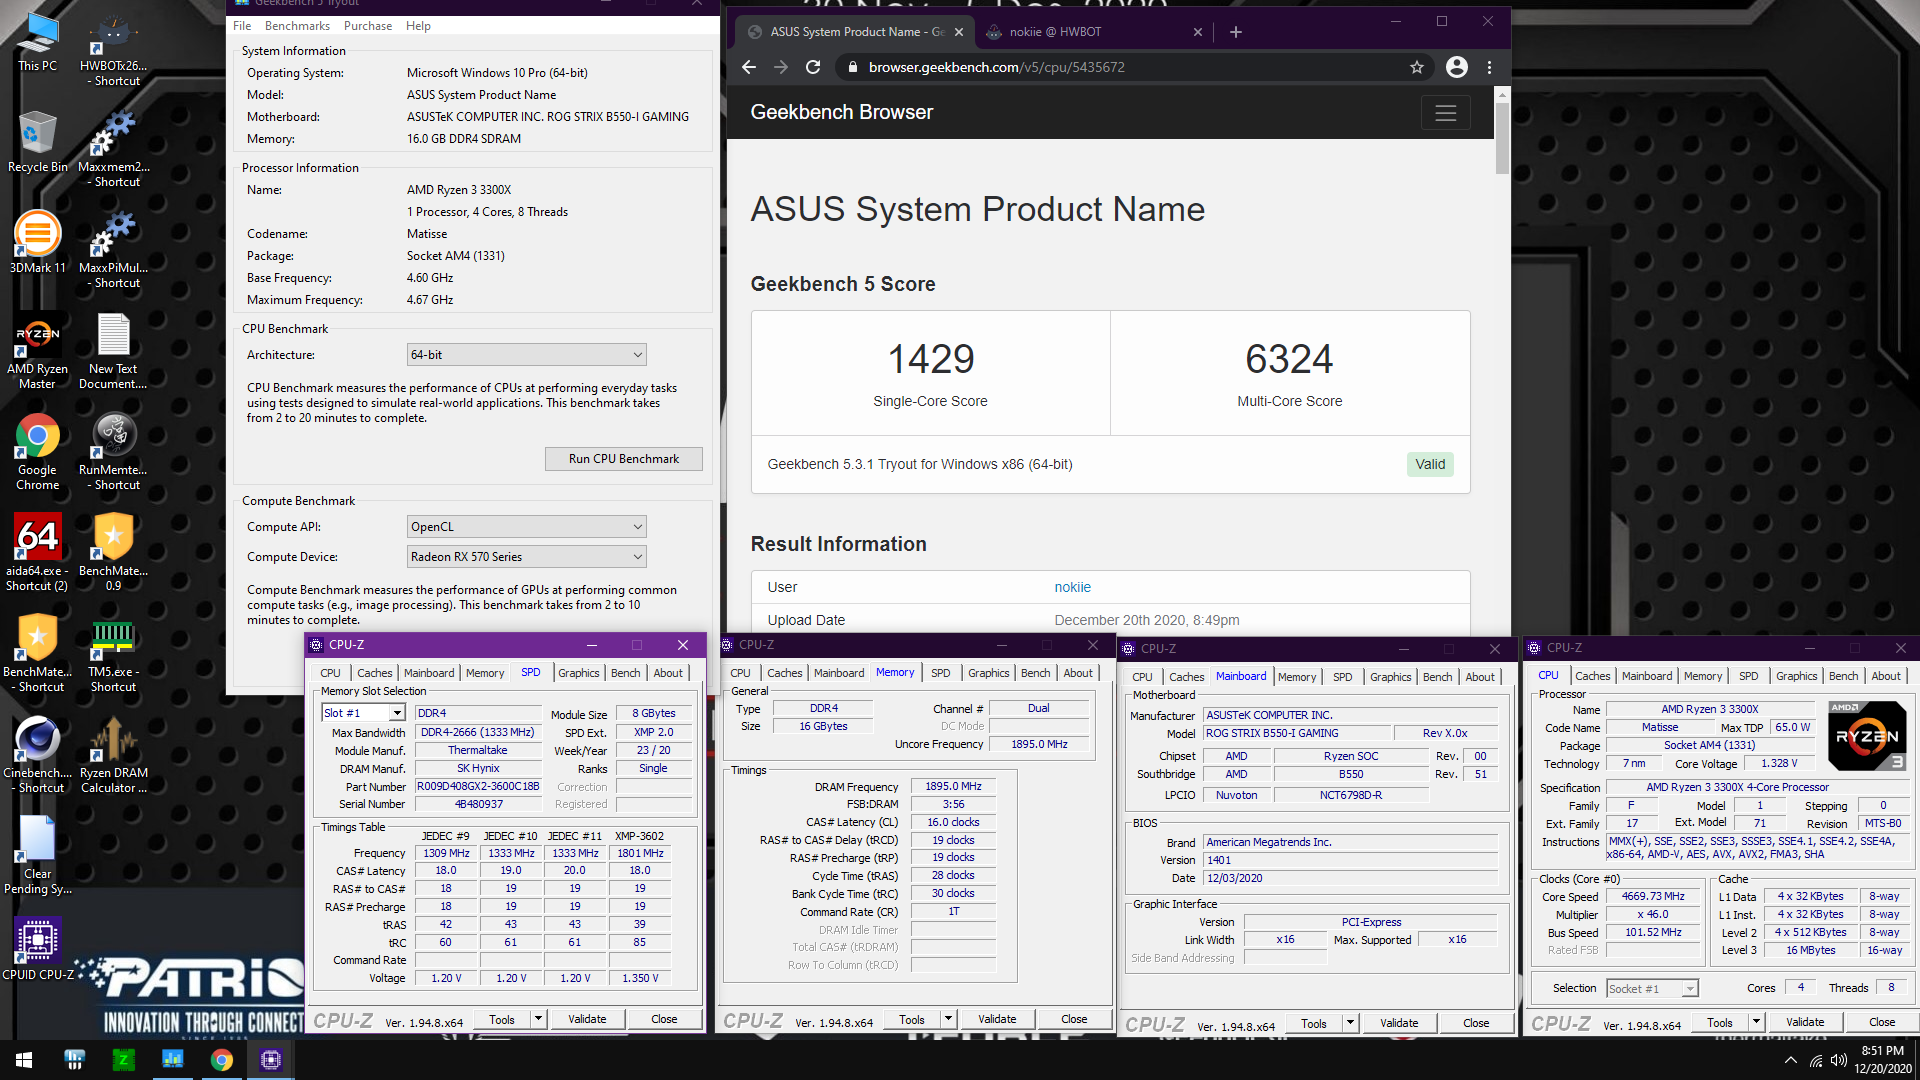Image resolution: width=1920 pixels, height=1080 pixels.
Task: Click Tools button in SPD CPU-Z window
Action: point(502,1019)
